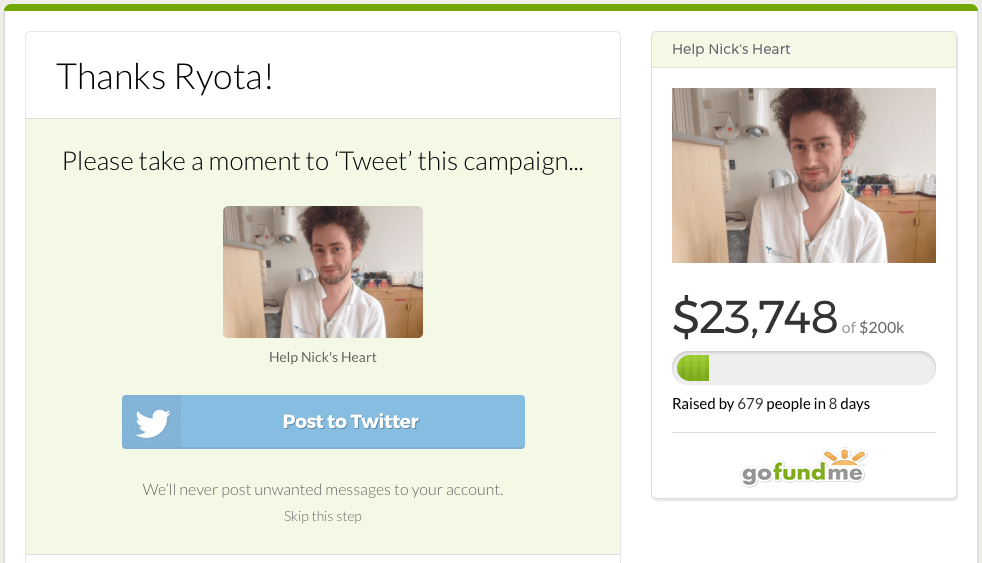Click the green bar at page top
The height and width of the screenshot is (563, 982).
pos(491,7)
